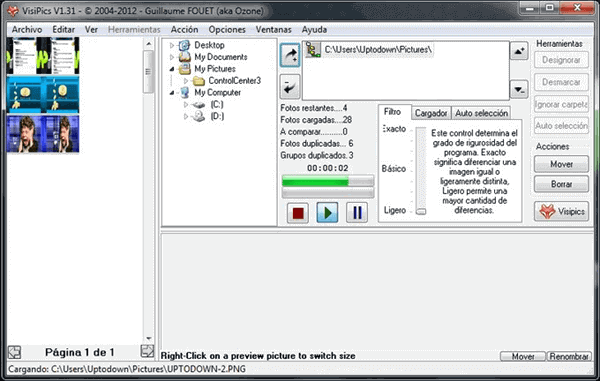Click the expand icon right of Página 1 de 1
600x381 pixels.
tap(147, 351)
